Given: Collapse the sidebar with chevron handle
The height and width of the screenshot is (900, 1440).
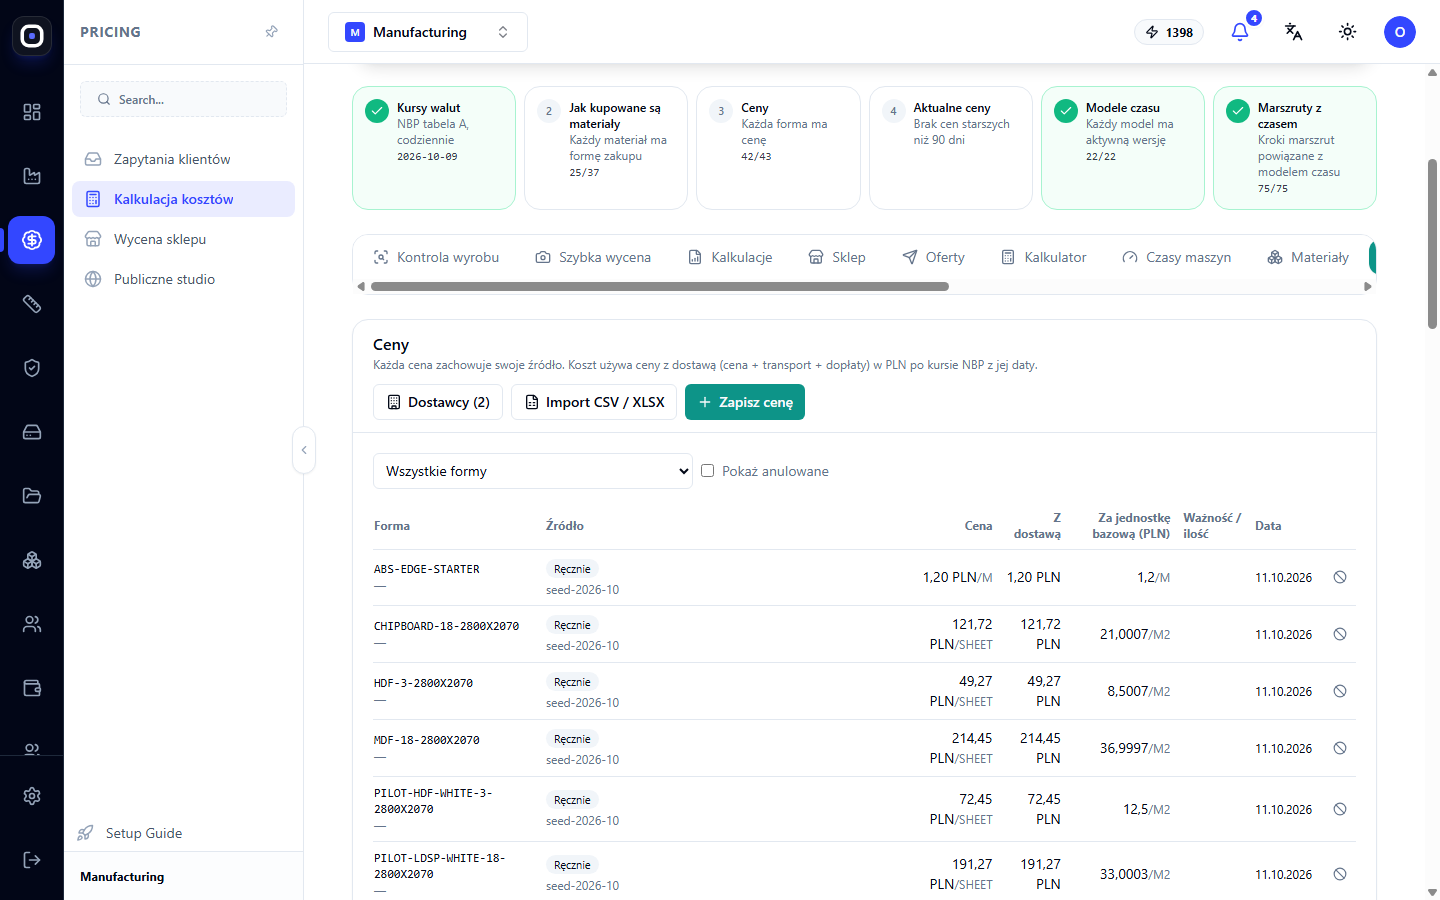Looking at the screenshot, I should tap(304, 450).
